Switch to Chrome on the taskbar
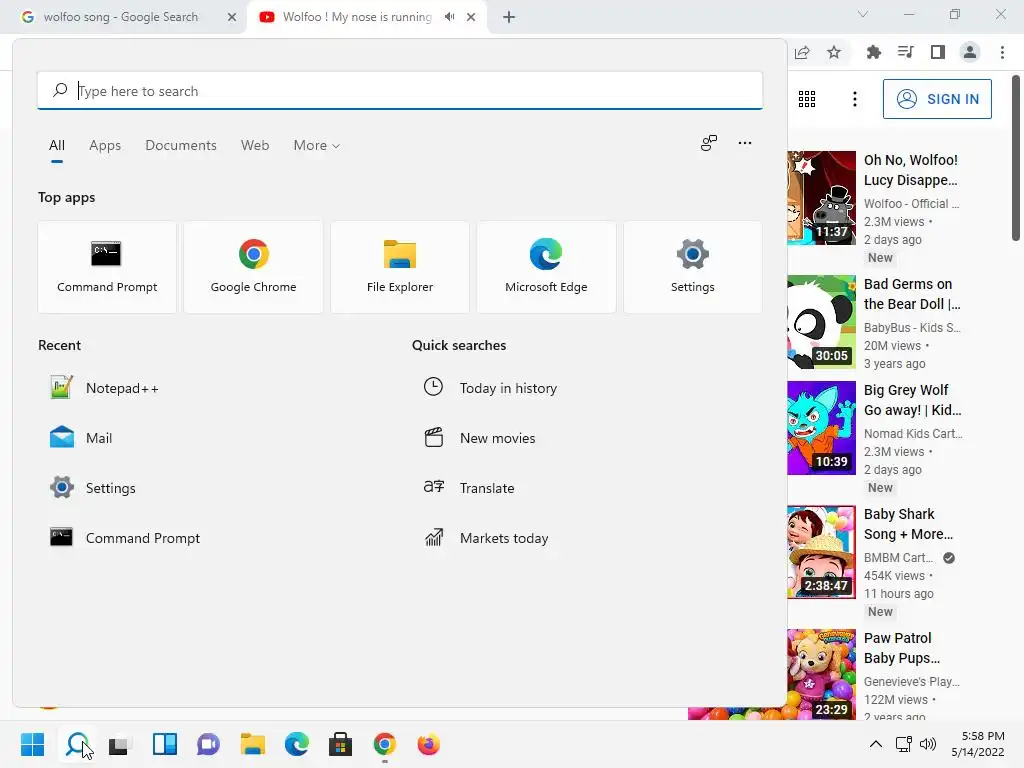Viewport: 1024px width, 768px height. click(x=385, y=744)
